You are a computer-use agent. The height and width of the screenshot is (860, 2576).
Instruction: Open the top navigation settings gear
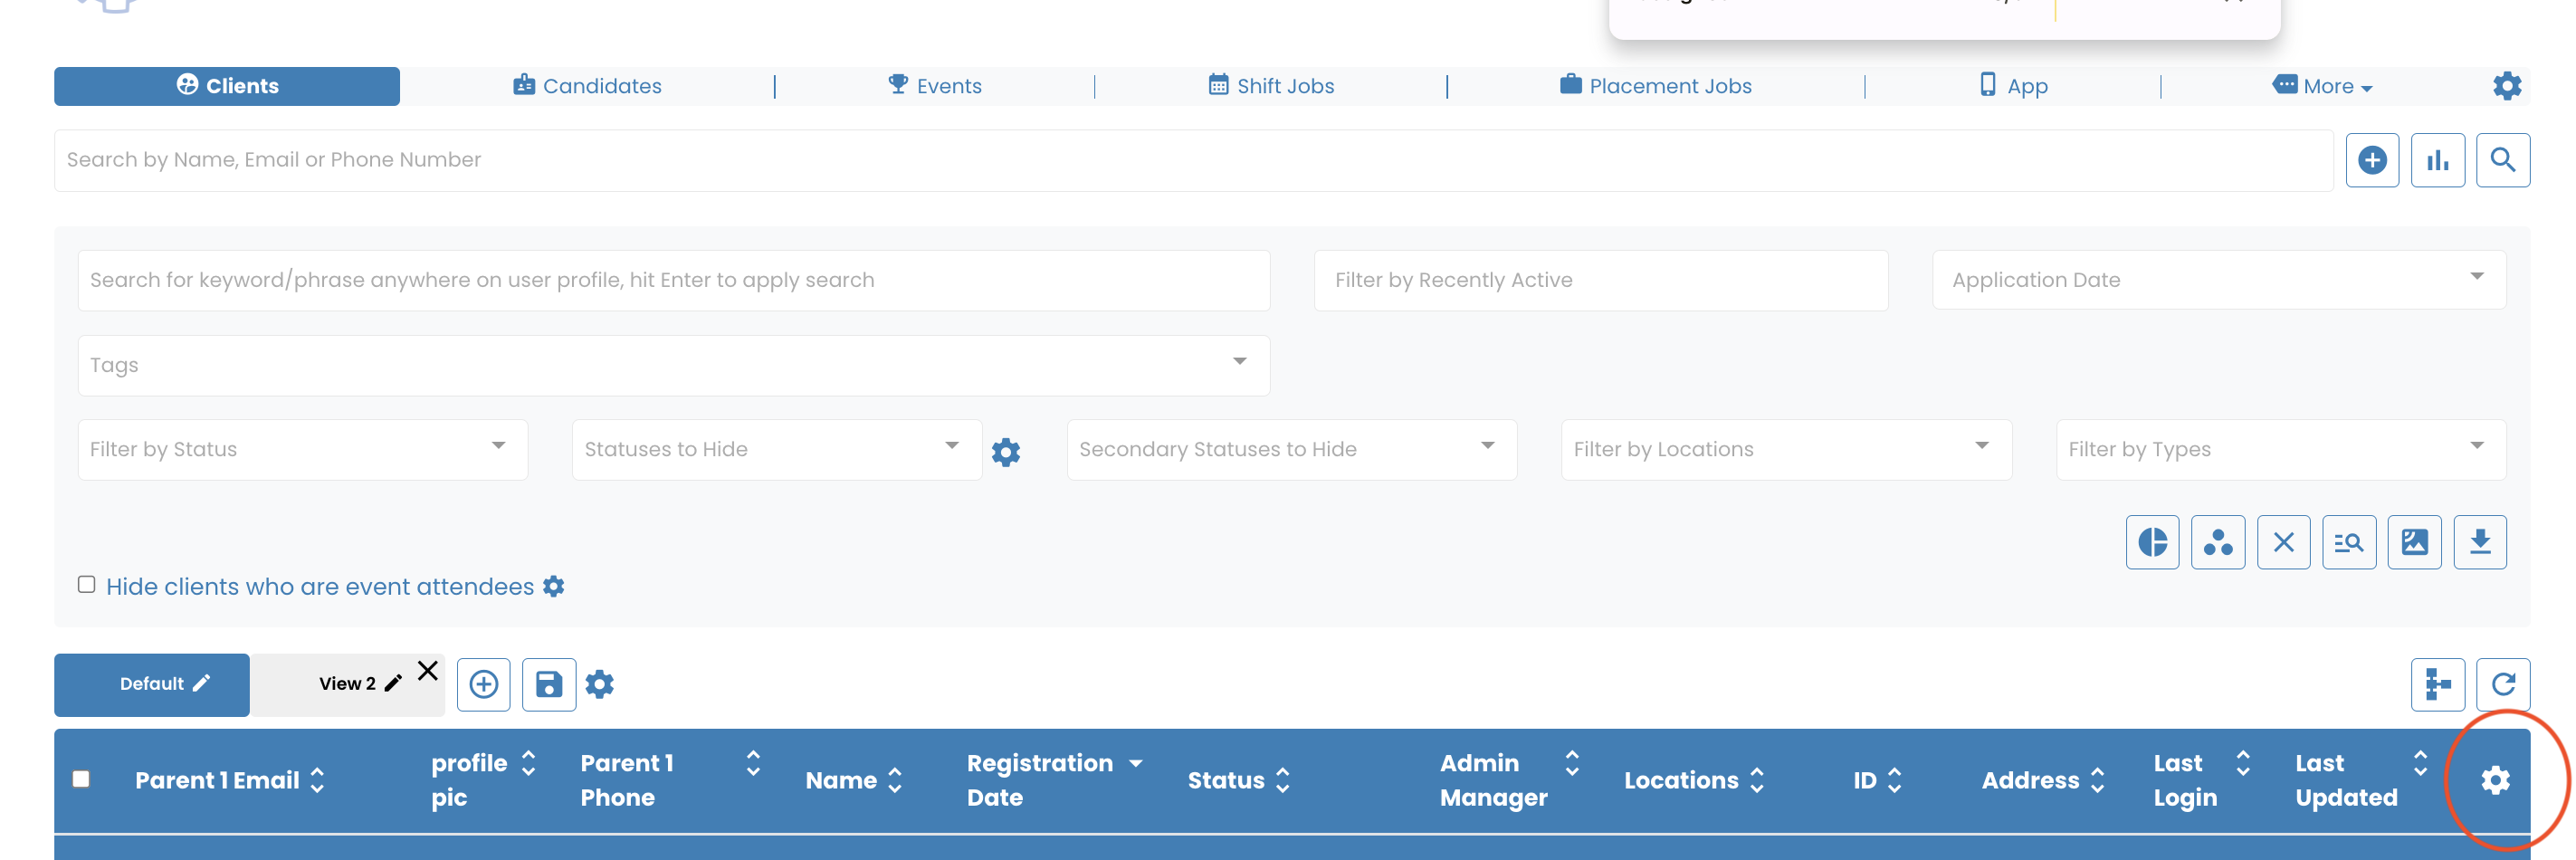pyautogui.click(x=2506, y=86)
